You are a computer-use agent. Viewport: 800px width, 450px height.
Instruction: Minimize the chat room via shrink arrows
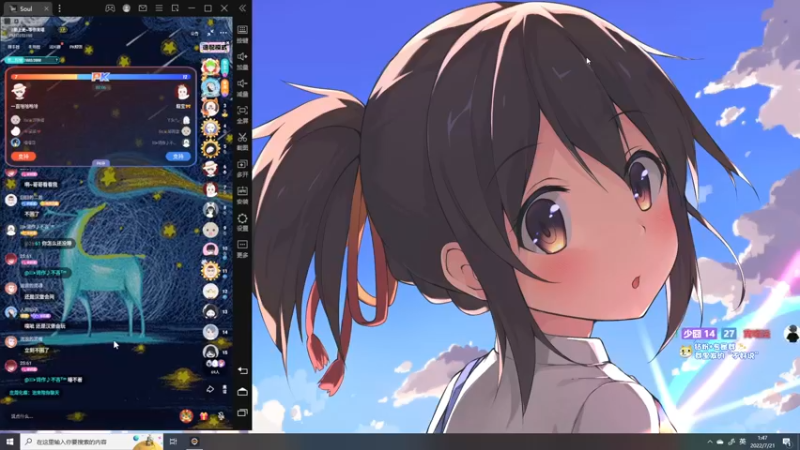point(210,33)
